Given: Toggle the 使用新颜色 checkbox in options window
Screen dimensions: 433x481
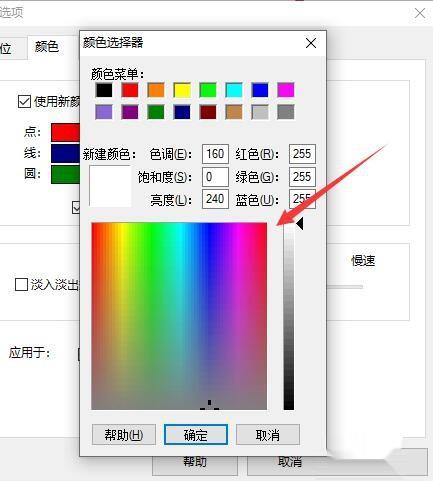Looking at the screenshot, I should (x=24, y=101).
